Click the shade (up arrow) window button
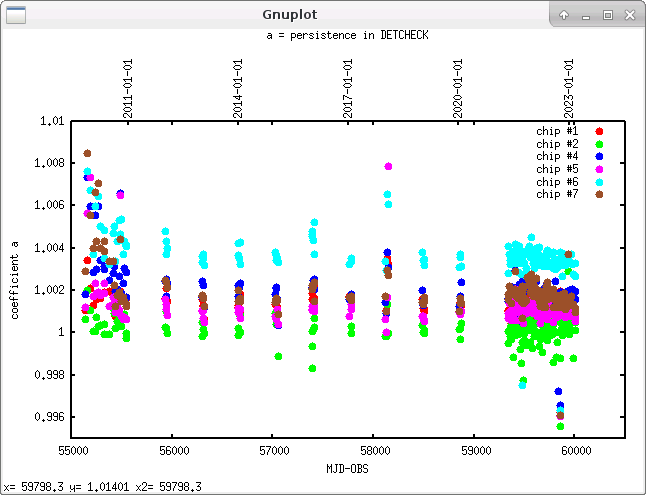The image size is (646, 495). tap(564, 15)
